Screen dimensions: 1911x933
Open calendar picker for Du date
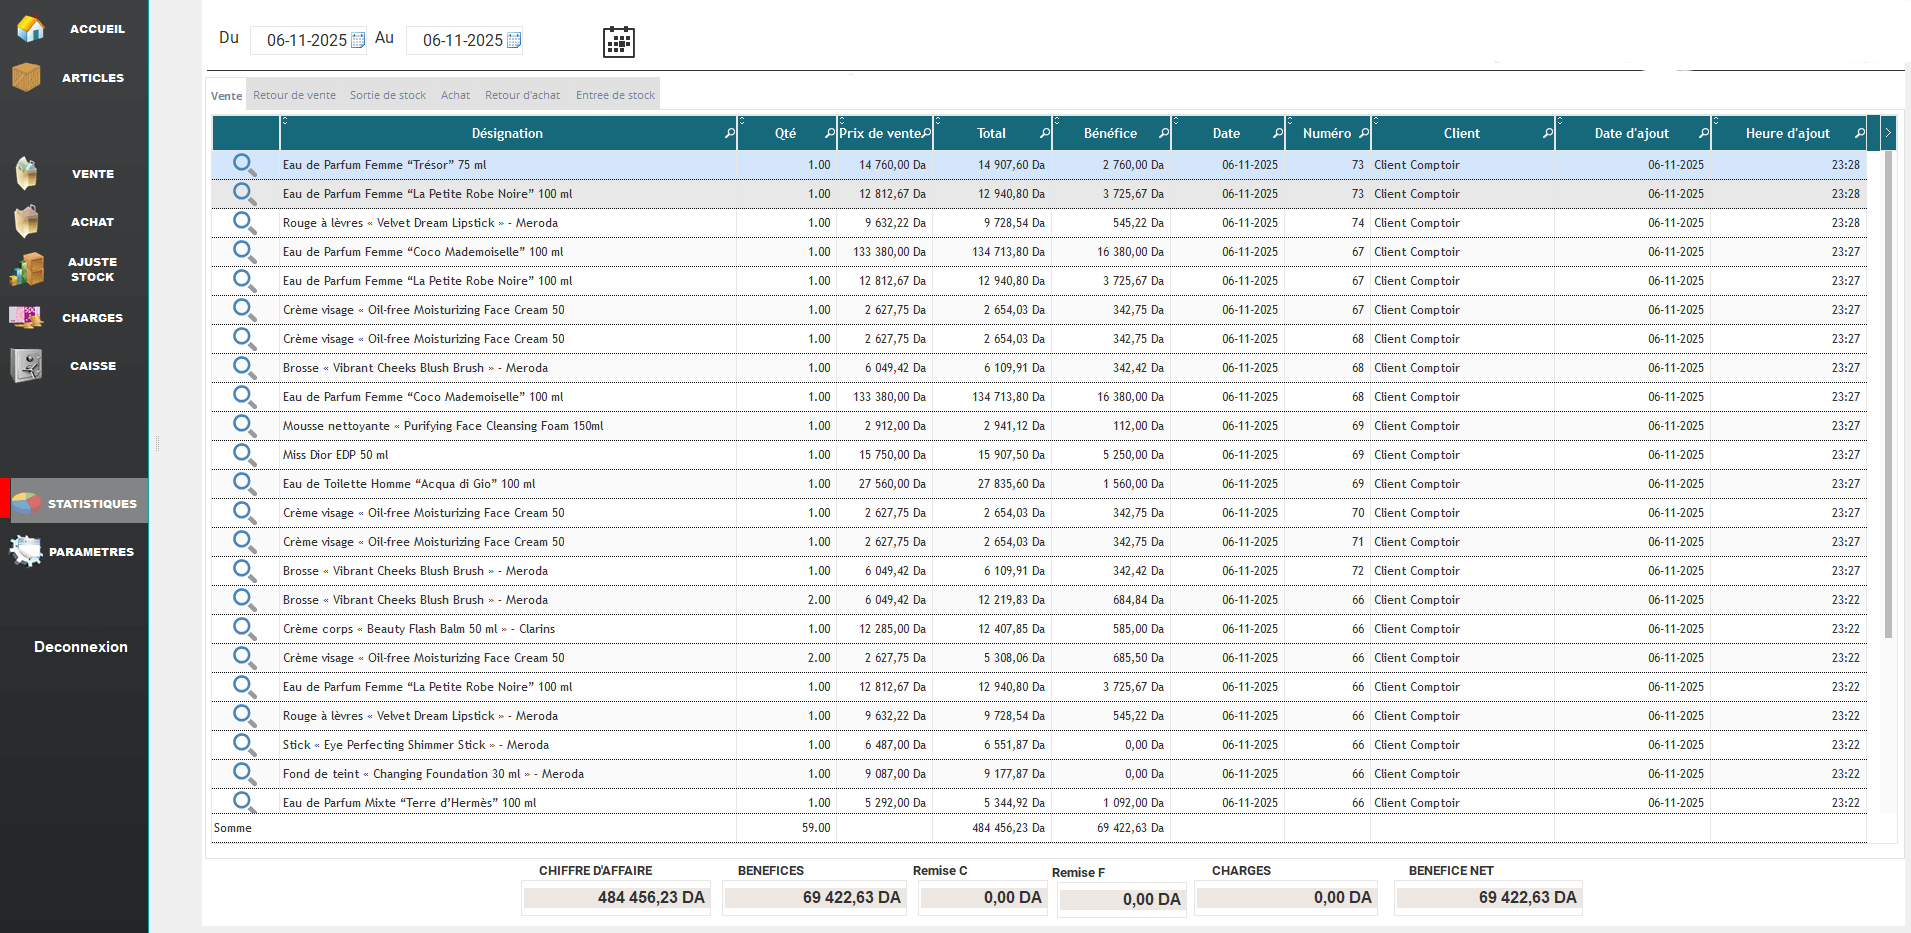click(x=358, y=40)
